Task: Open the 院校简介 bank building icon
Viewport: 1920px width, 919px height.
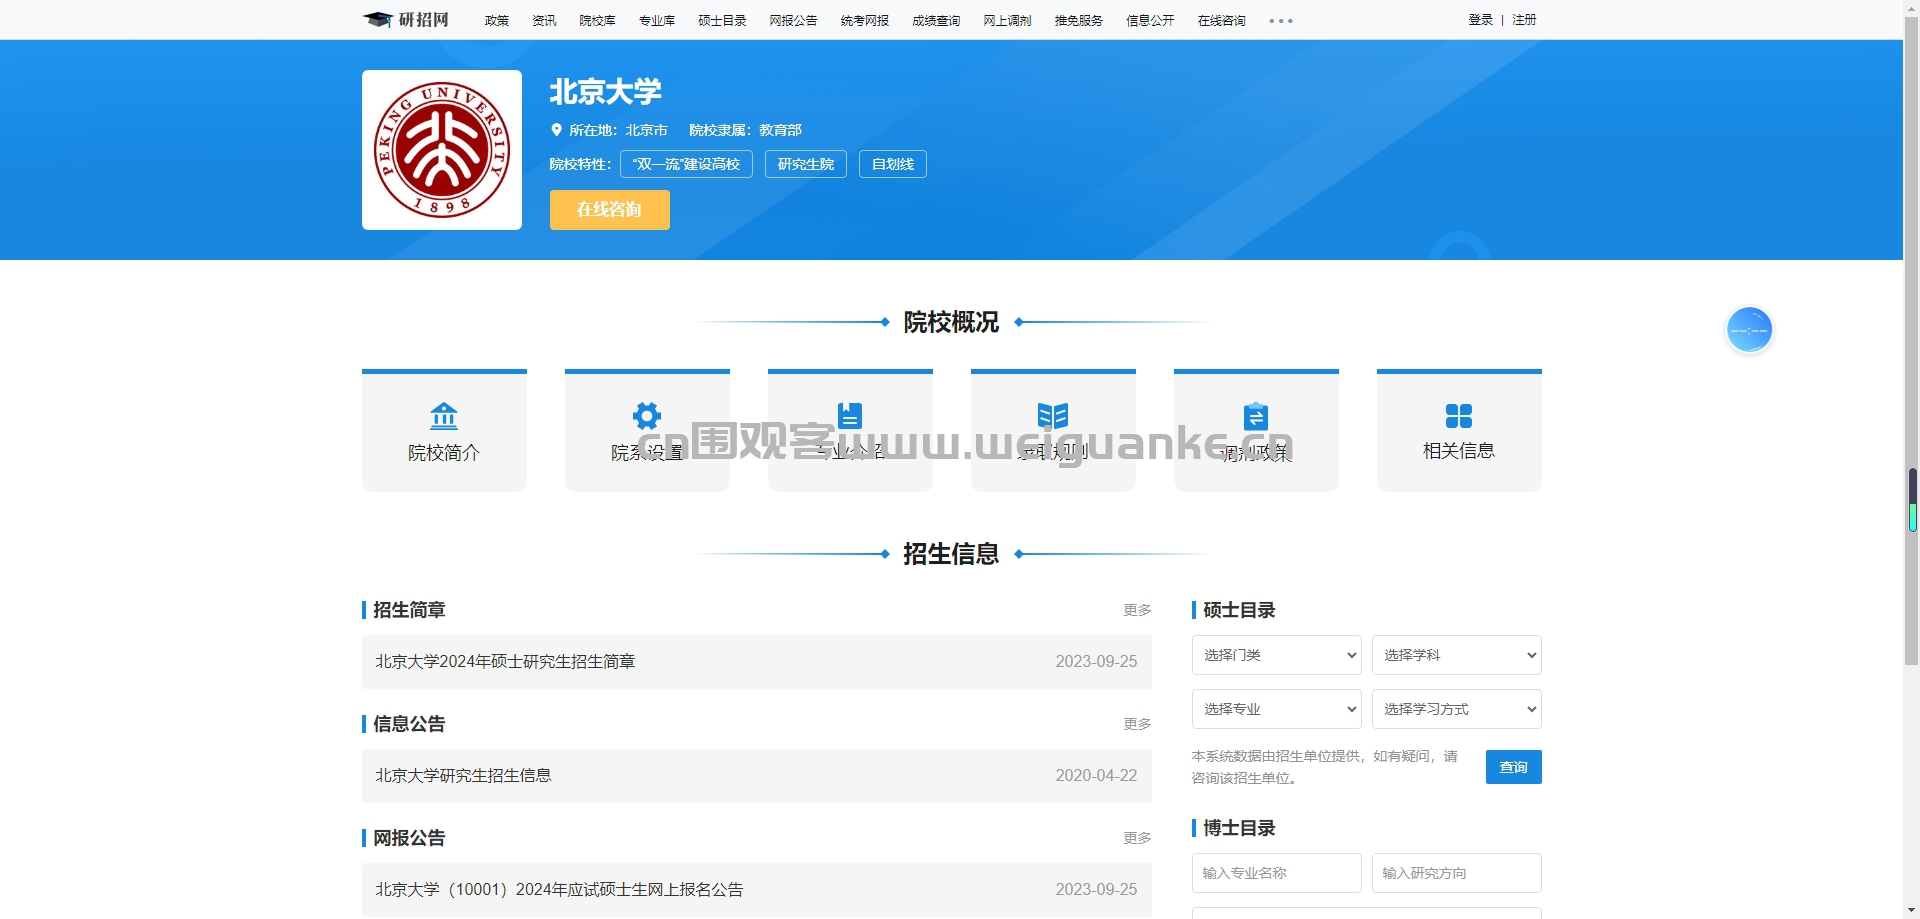Action: 444,415
